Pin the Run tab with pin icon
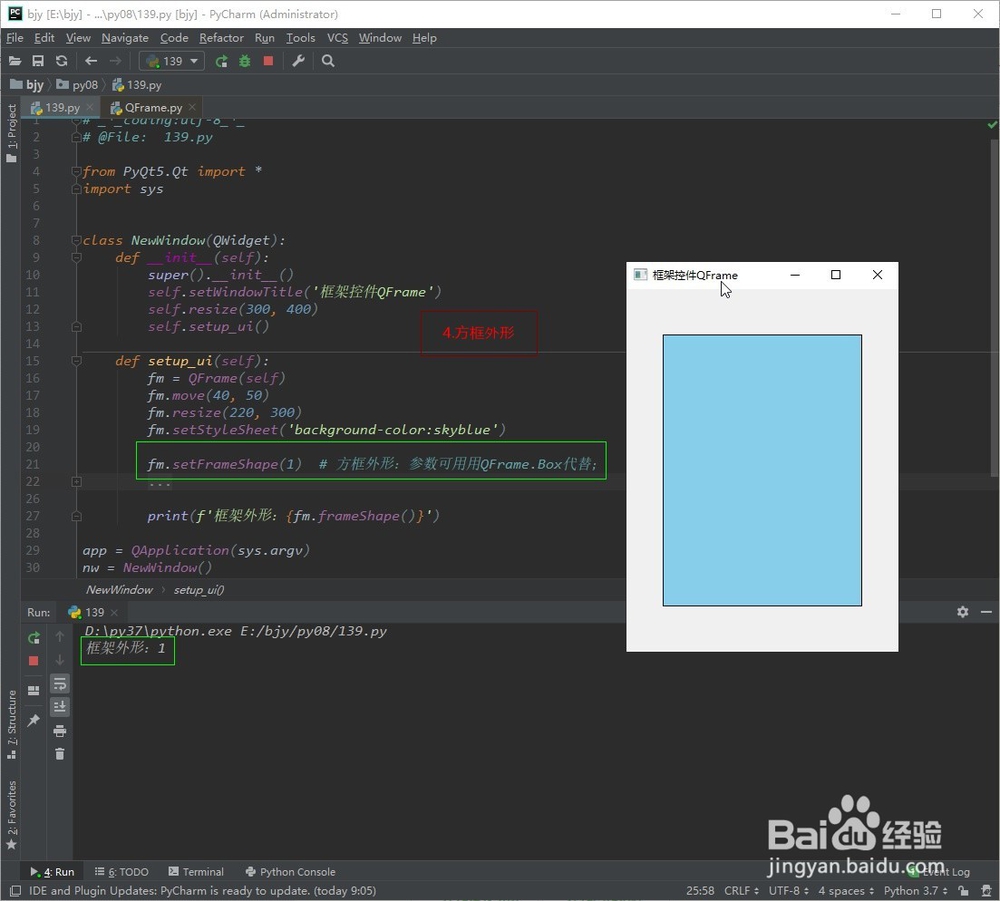Image resolution: width=1000 pixels, height=901 pixels. coord(34,720)
